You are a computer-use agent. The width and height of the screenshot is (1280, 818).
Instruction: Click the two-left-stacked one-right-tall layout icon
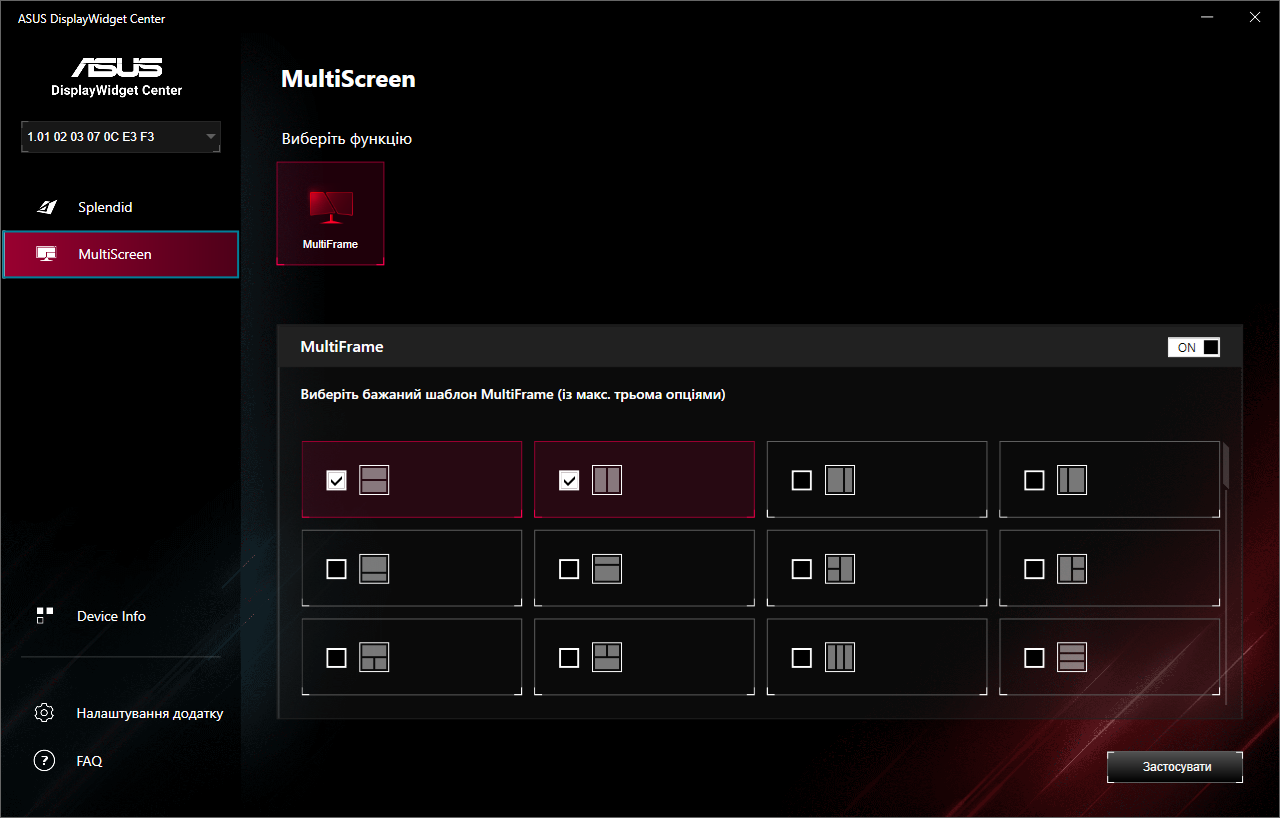click(840, 569)
